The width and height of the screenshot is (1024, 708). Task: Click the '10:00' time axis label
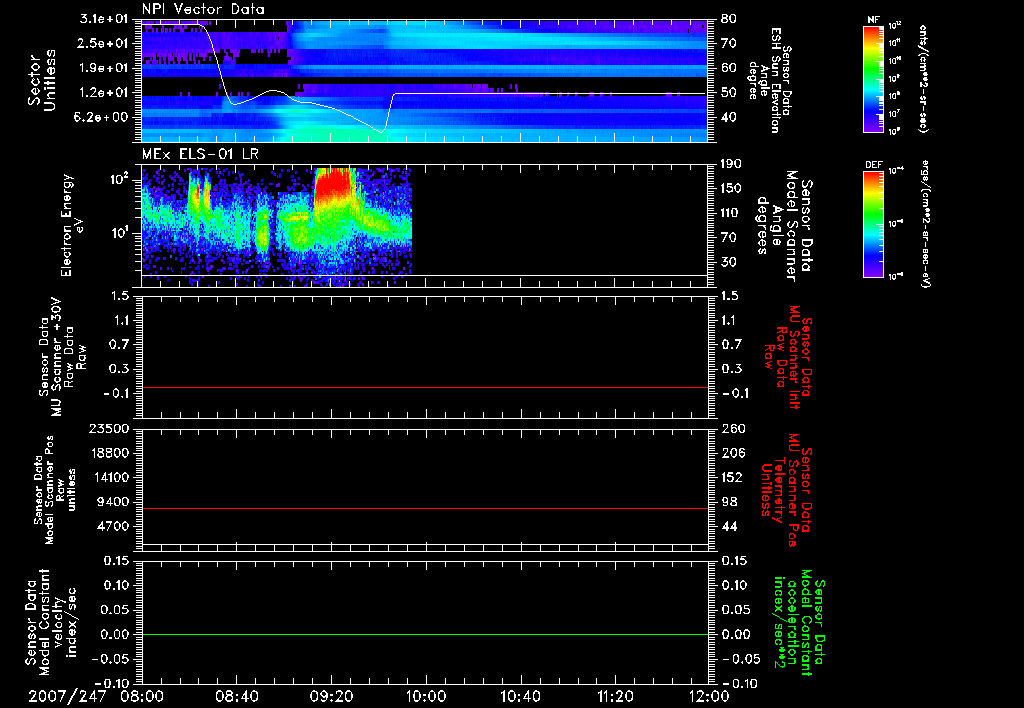coord(426,696)
